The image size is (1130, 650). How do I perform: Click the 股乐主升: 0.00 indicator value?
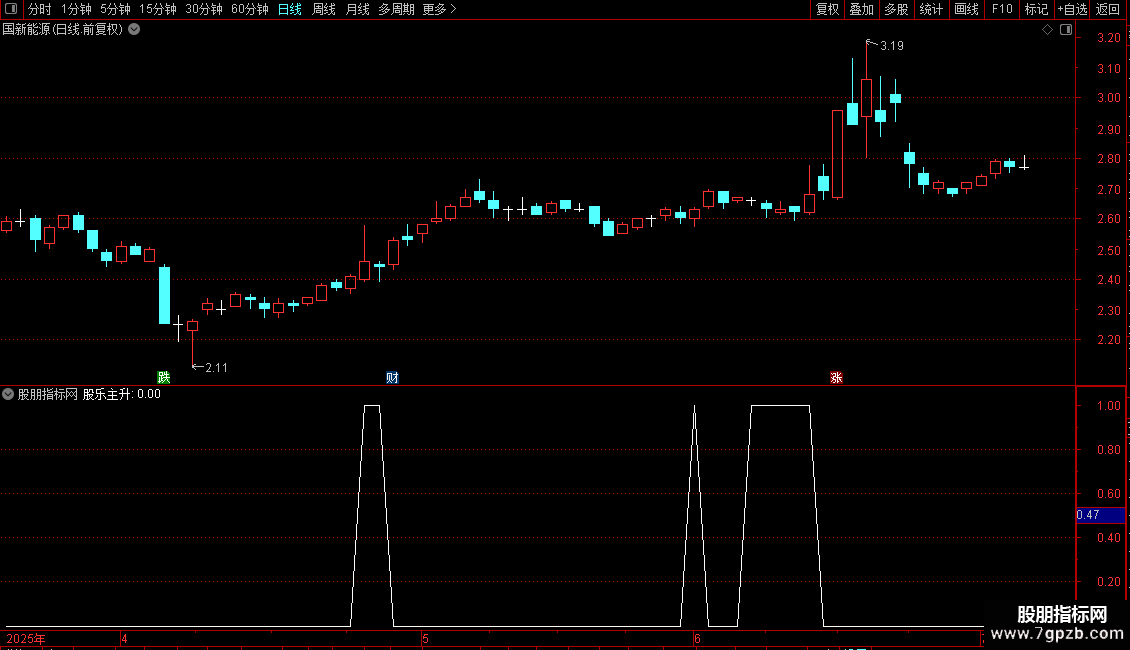click(122, 394)
